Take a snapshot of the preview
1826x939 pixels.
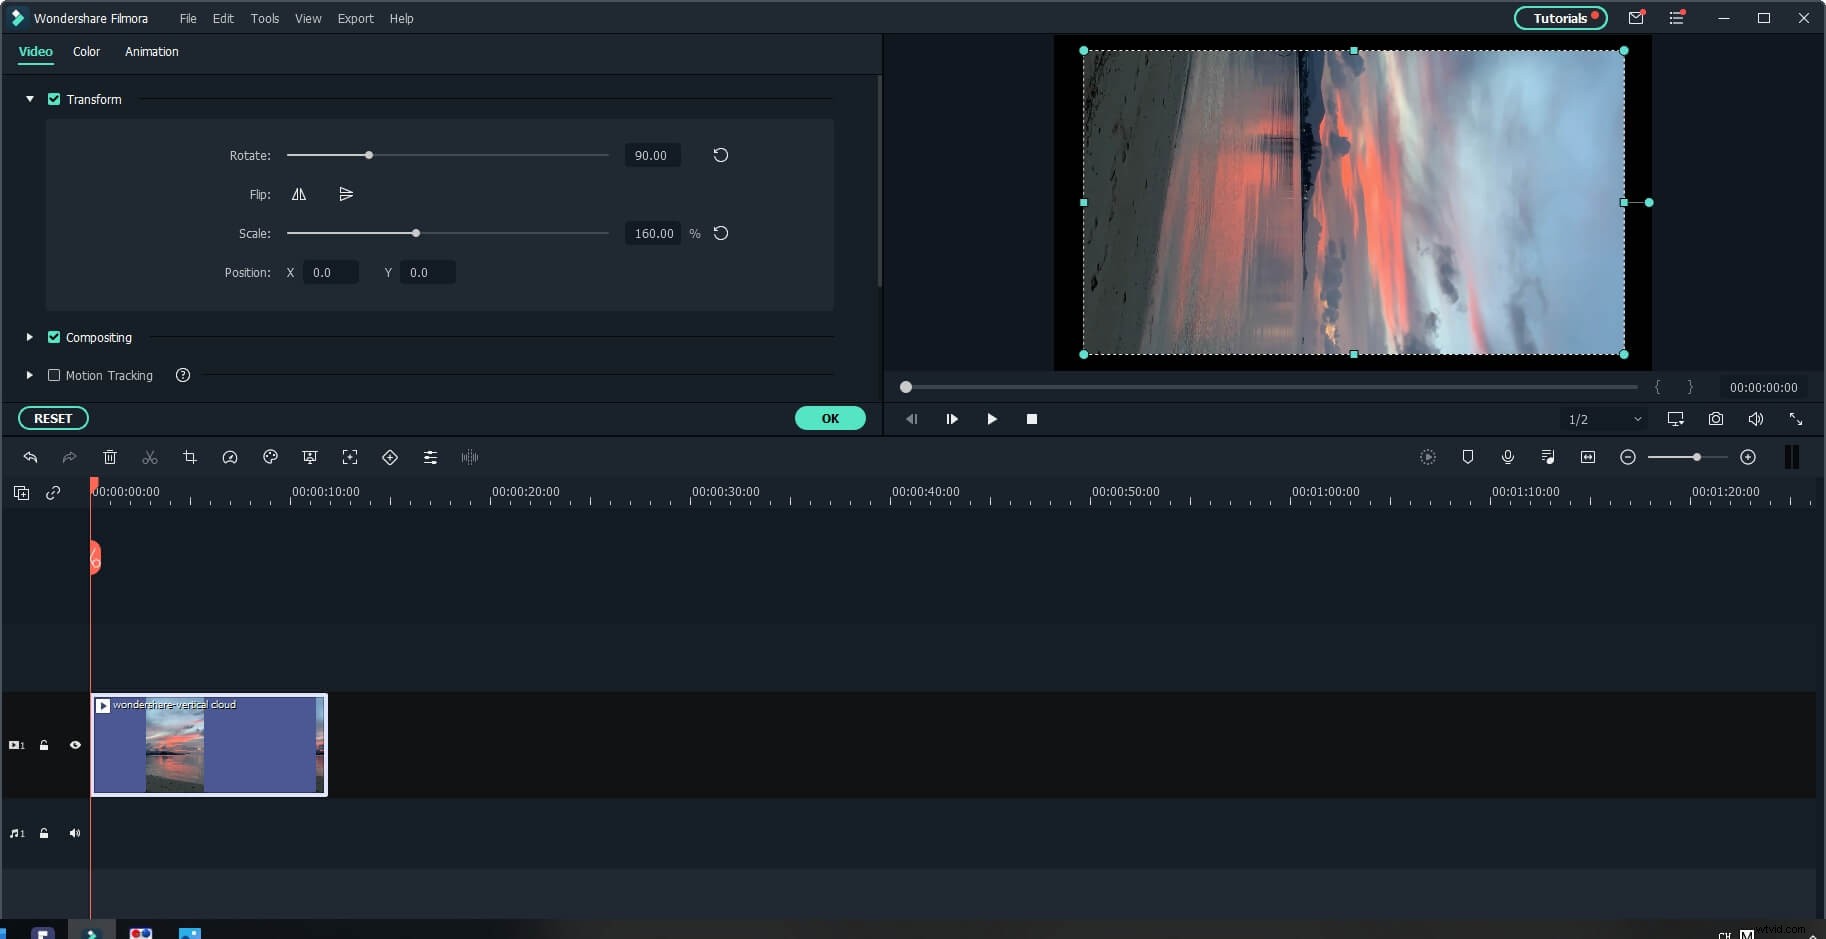(1716, 419)
